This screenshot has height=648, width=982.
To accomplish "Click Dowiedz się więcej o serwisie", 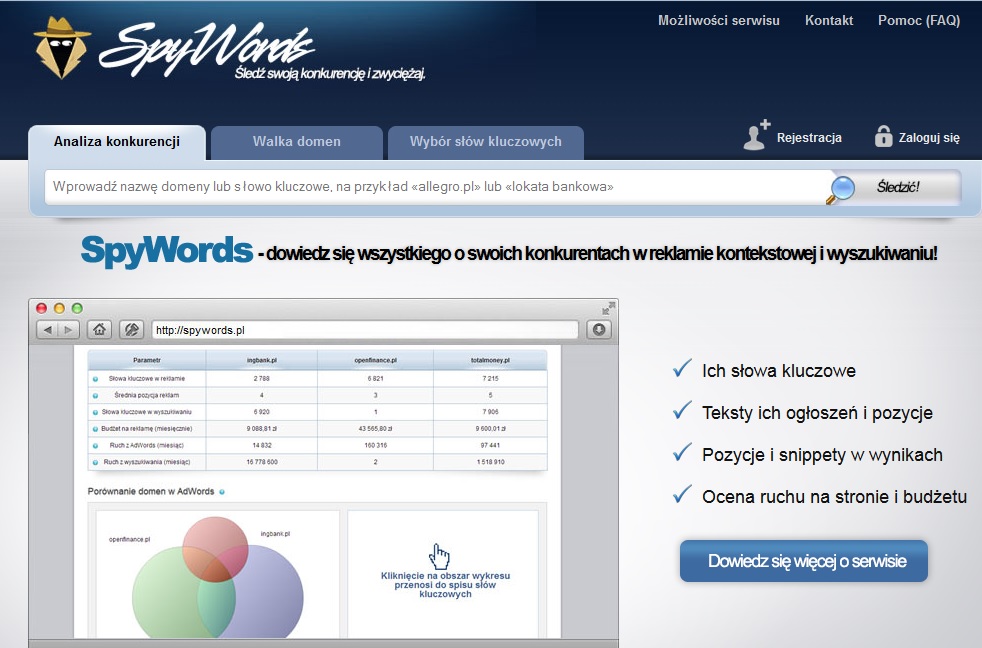I will coord(805,561).
